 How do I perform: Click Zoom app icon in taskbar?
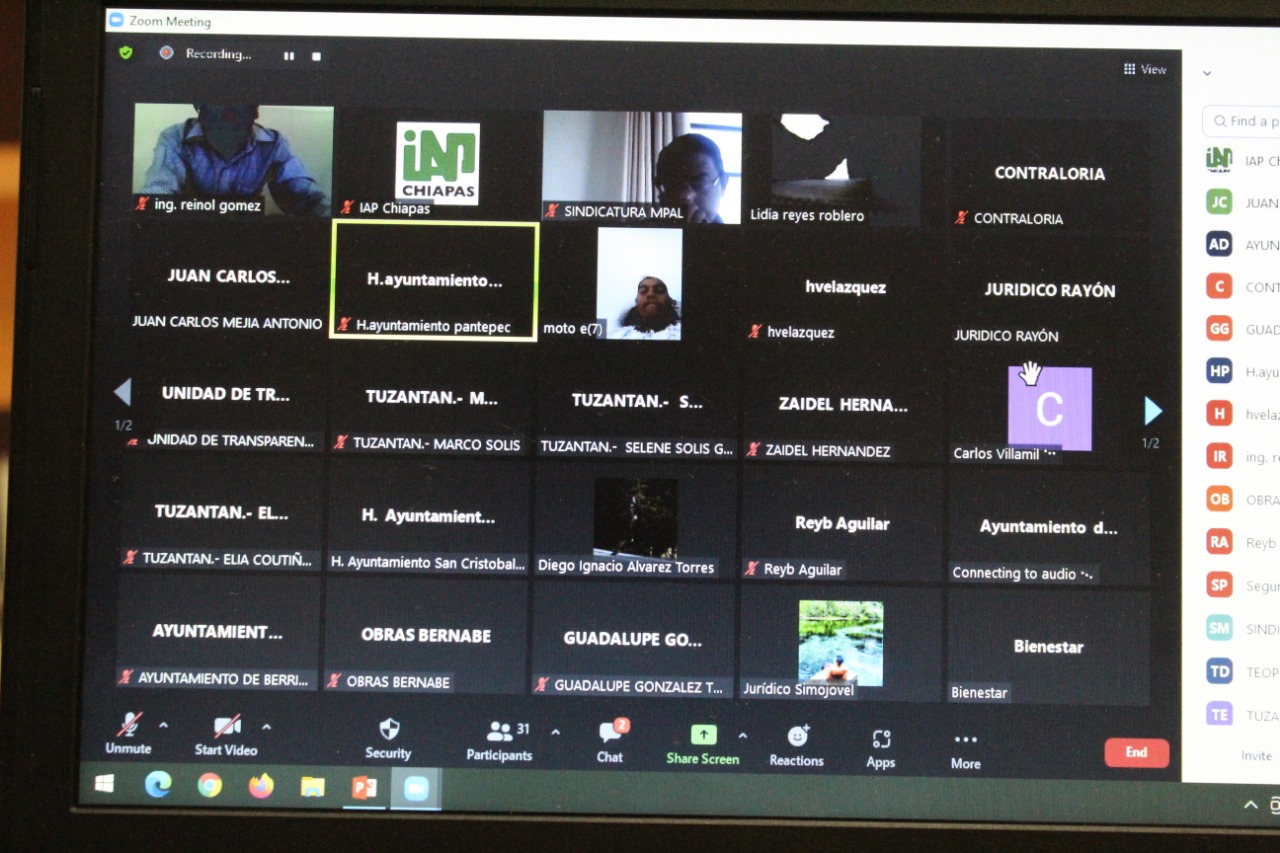tap(416, 789)
